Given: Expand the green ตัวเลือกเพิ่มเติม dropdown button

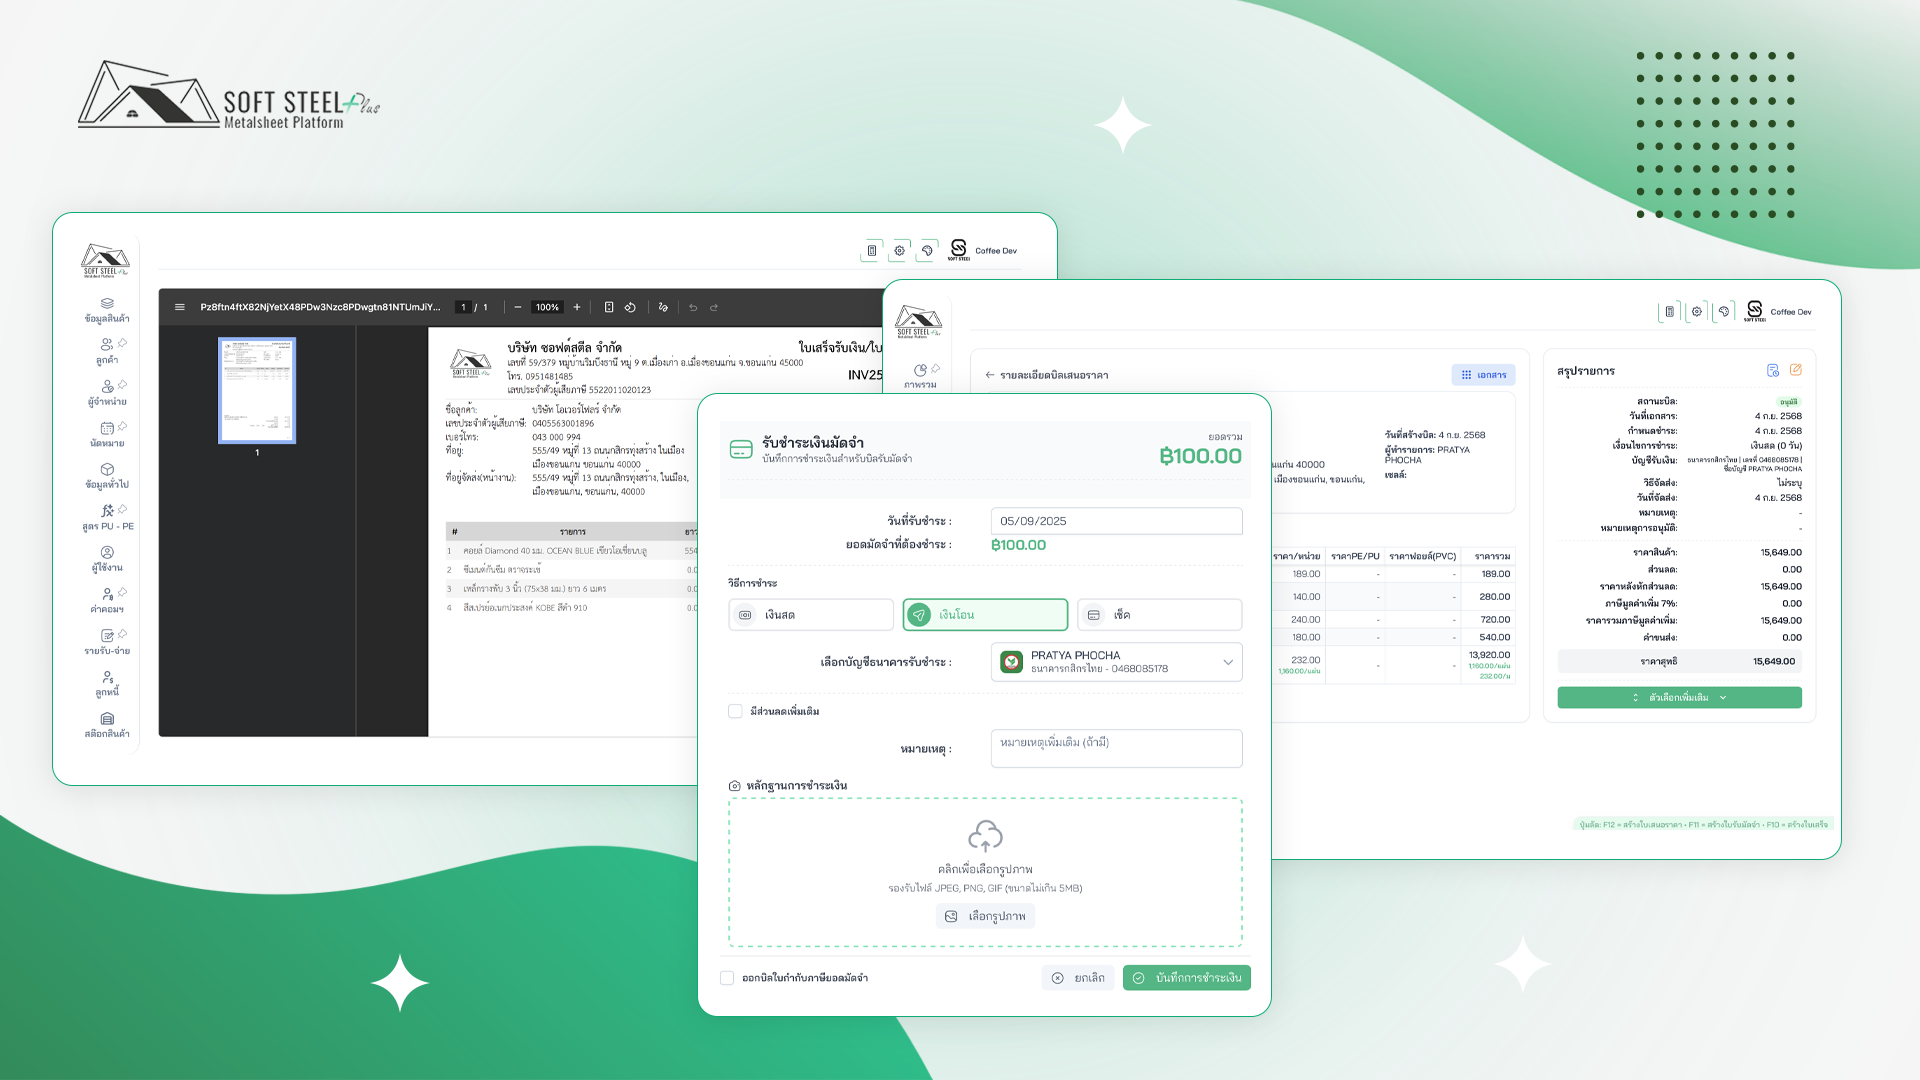Looking at the screenshot, I should (1679, 697).
